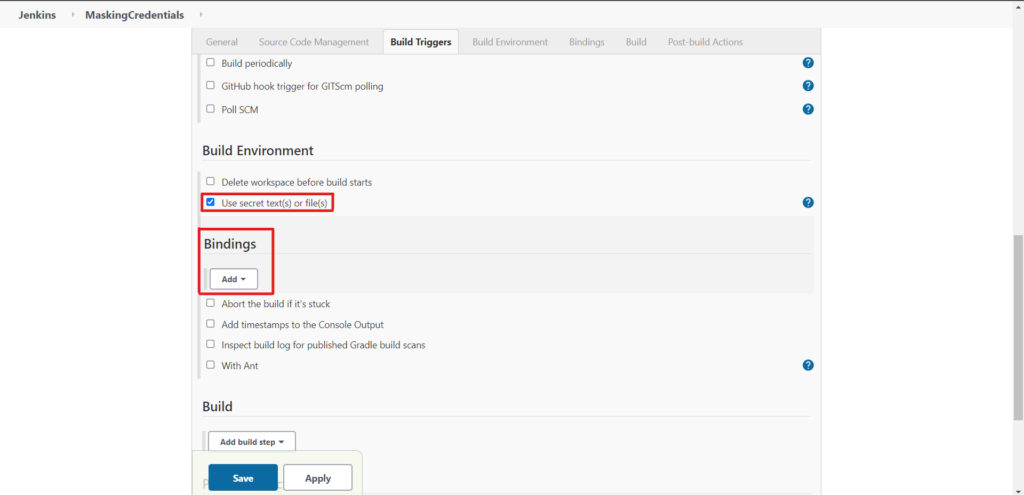Click breadcrumb arrow after Jenkins
Screen dimensions: 1024x495
pos(73,14)
